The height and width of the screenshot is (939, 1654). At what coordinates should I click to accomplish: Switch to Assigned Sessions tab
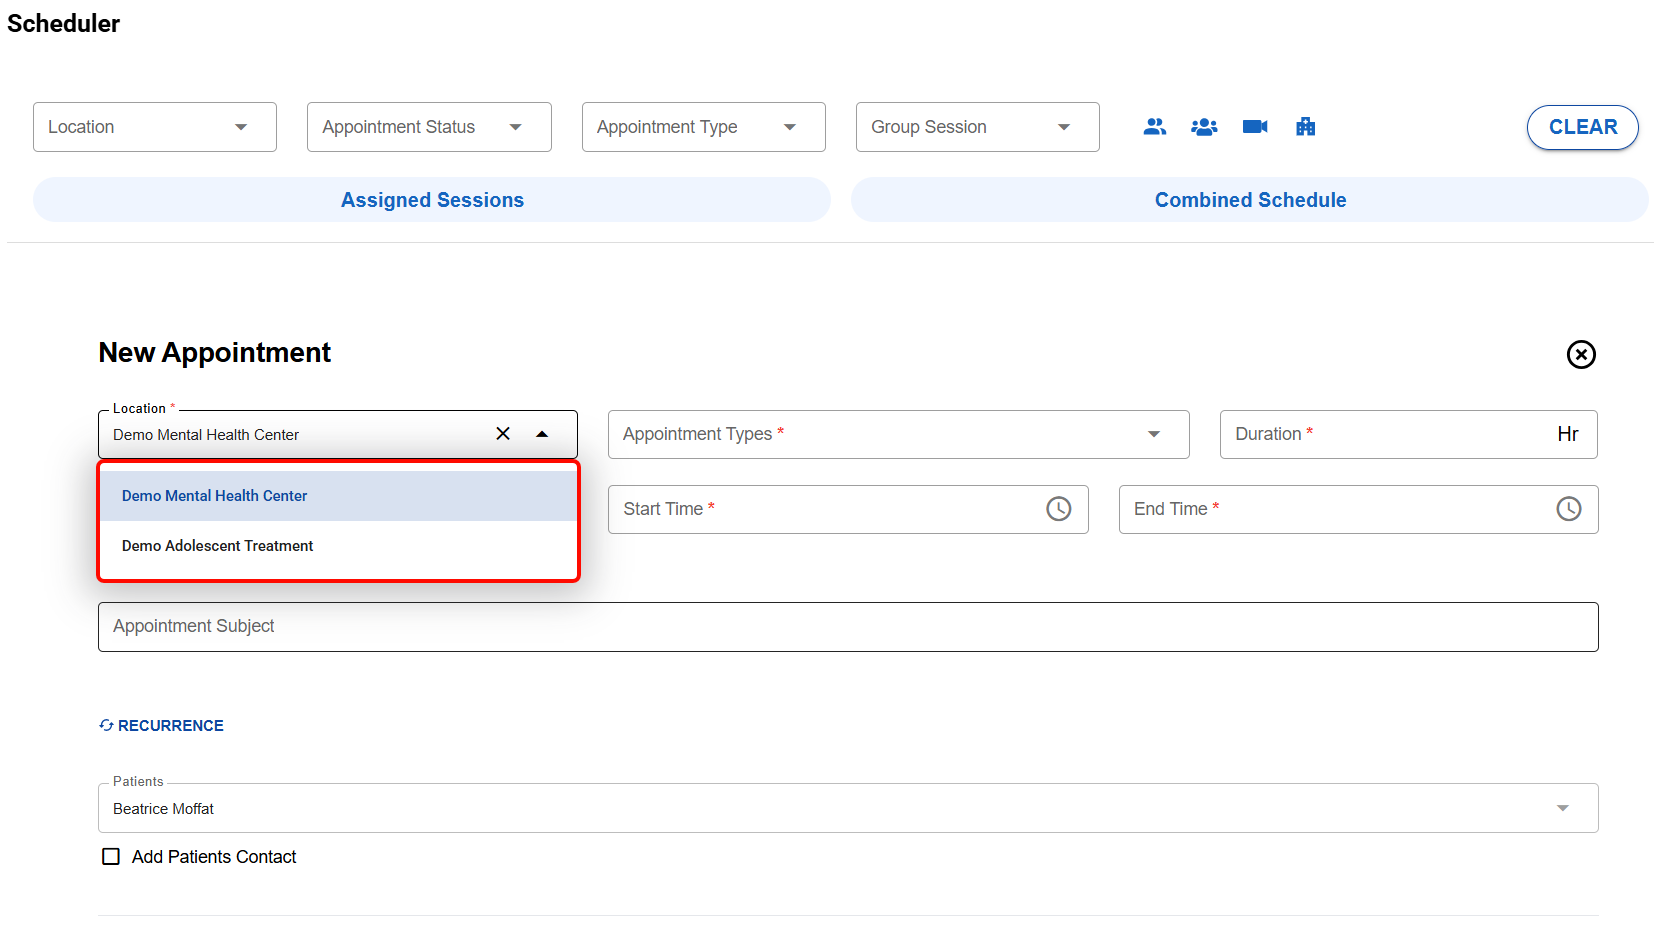click(x=432, y=200)
